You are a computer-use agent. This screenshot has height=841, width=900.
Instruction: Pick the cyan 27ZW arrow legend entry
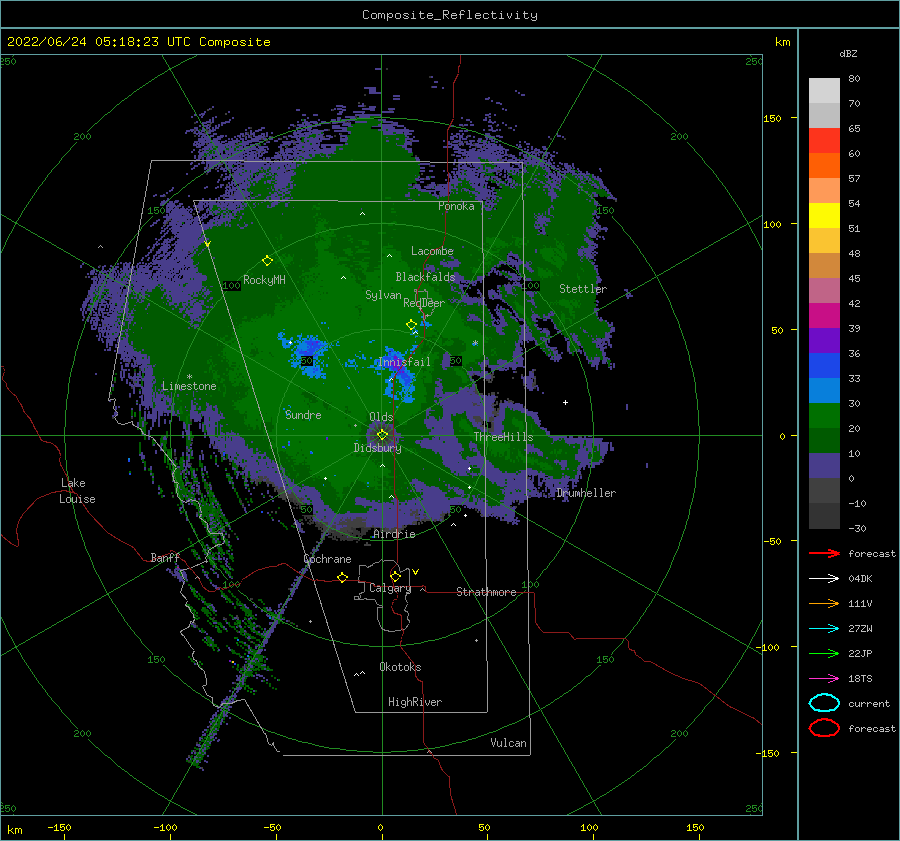coord(824,629)
